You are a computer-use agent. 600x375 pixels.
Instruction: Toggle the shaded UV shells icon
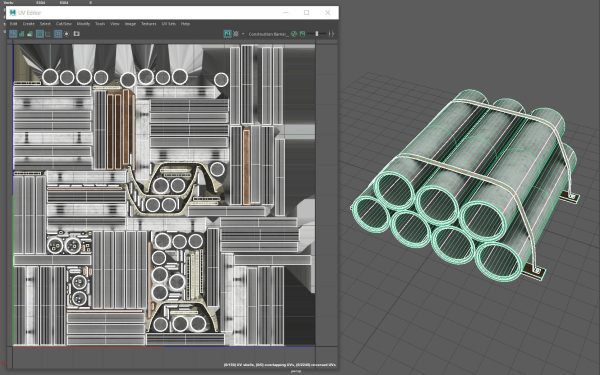pos(21,34)
